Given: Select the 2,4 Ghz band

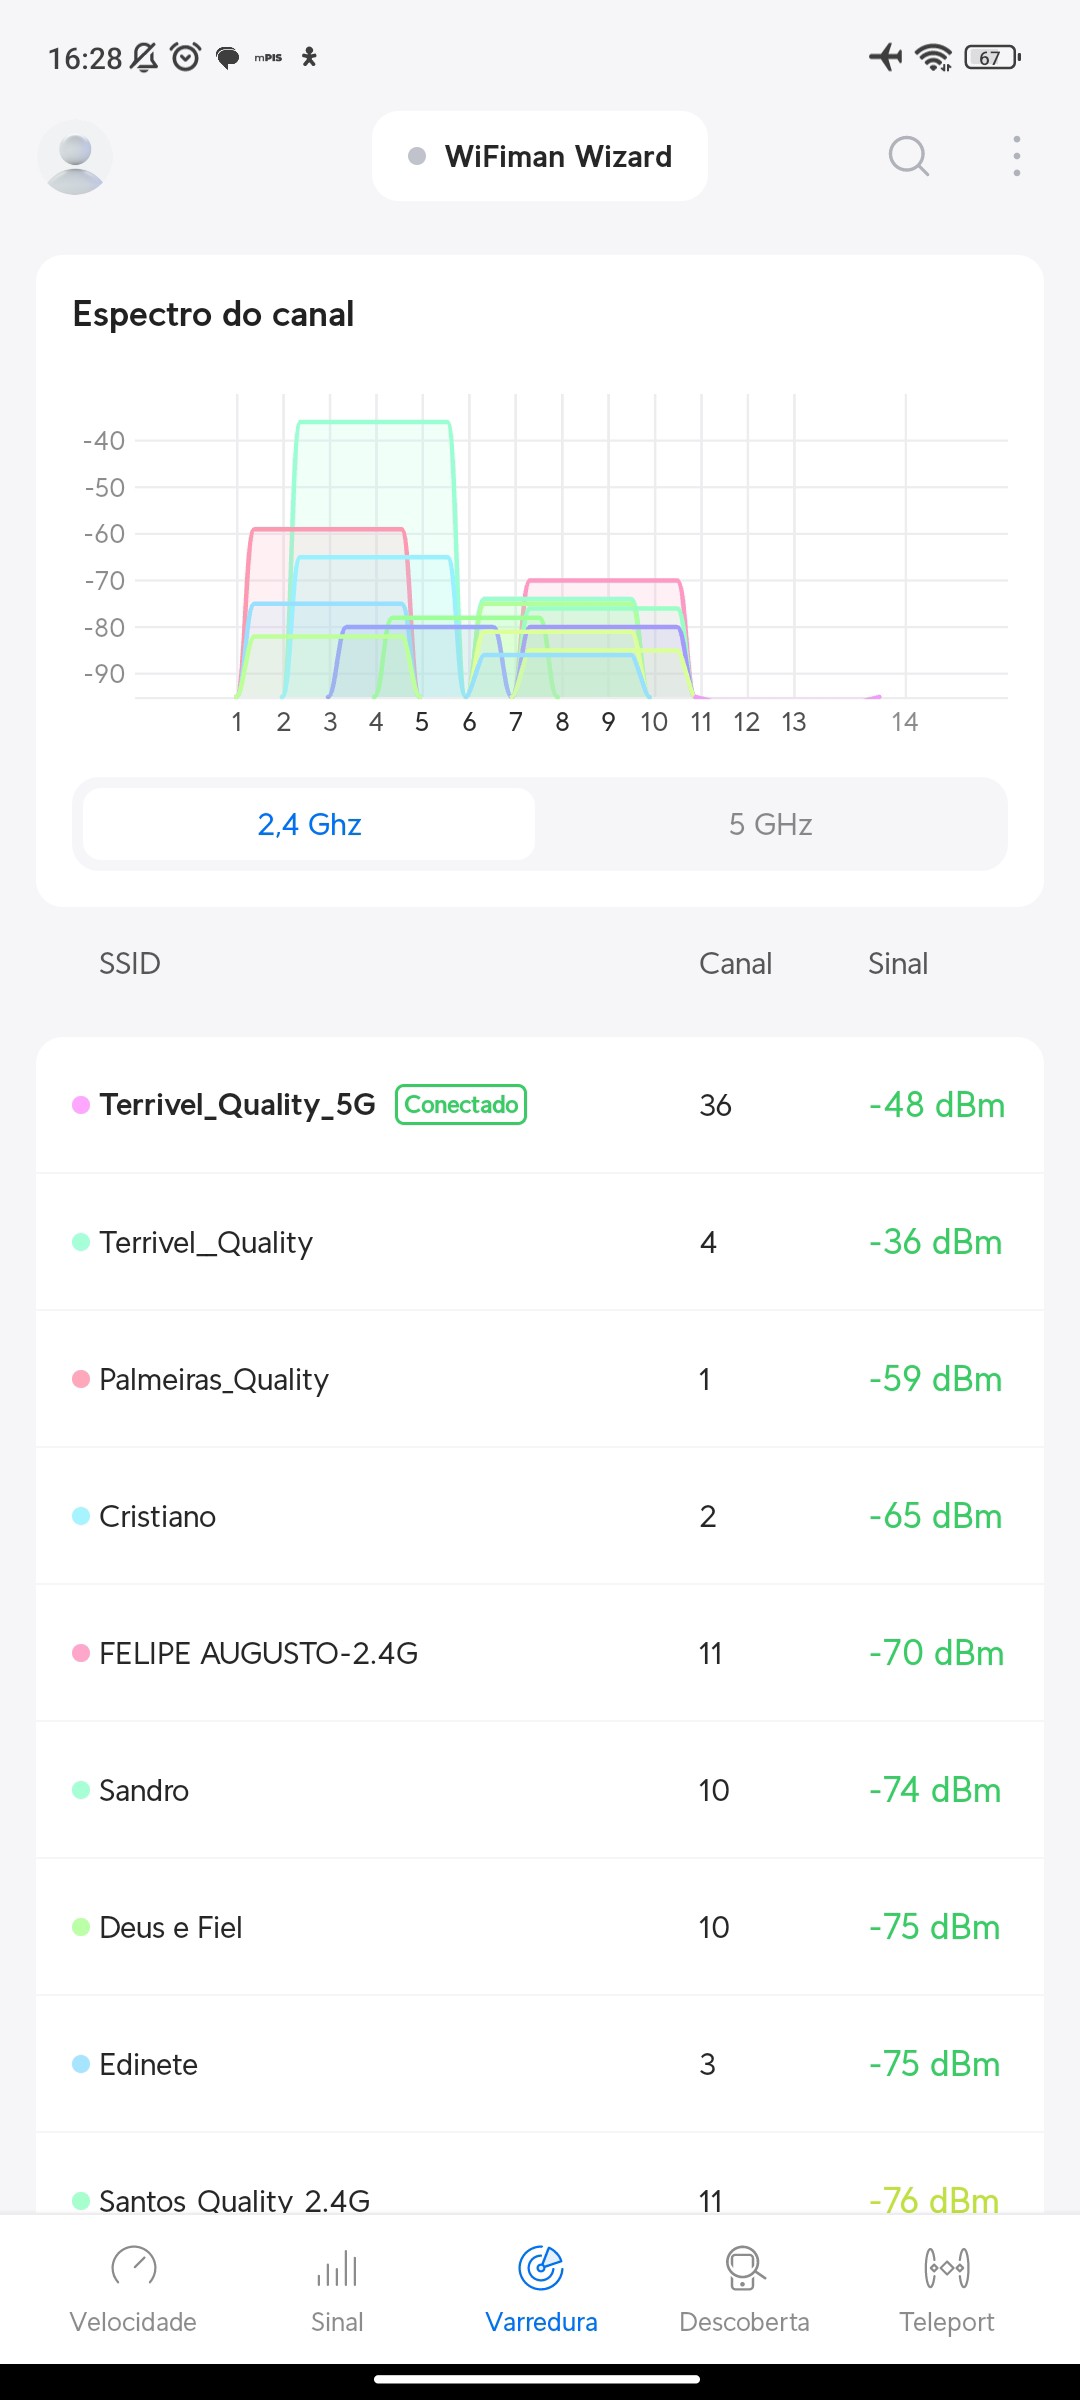Looking at the screenshot, I should [309, 824].
